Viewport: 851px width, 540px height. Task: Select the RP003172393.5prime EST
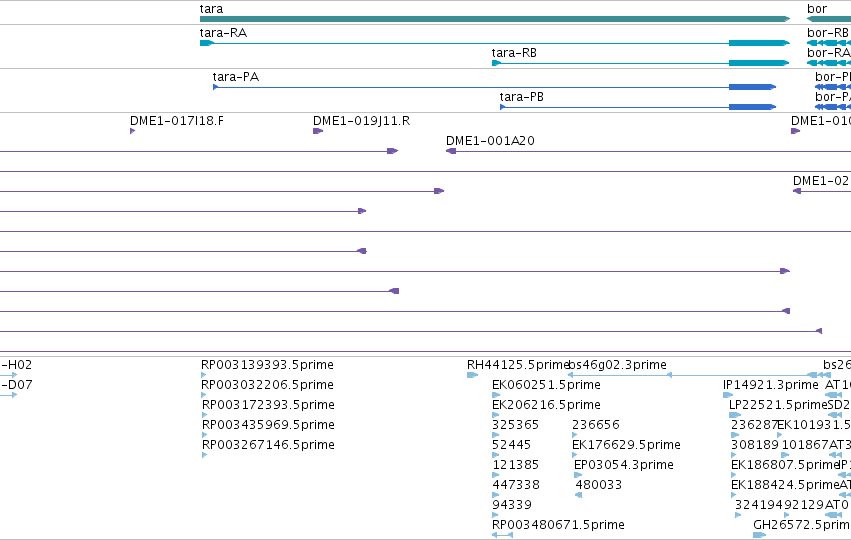[268, 405]
